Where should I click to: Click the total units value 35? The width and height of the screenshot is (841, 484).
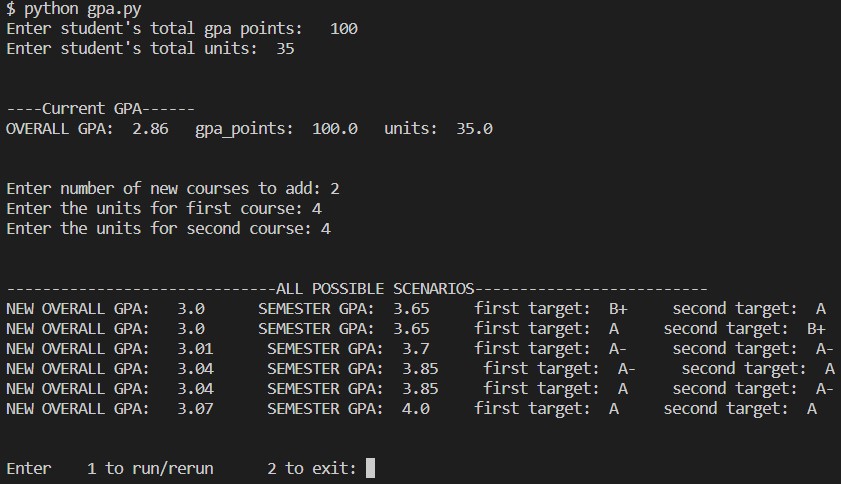(285, 48)
